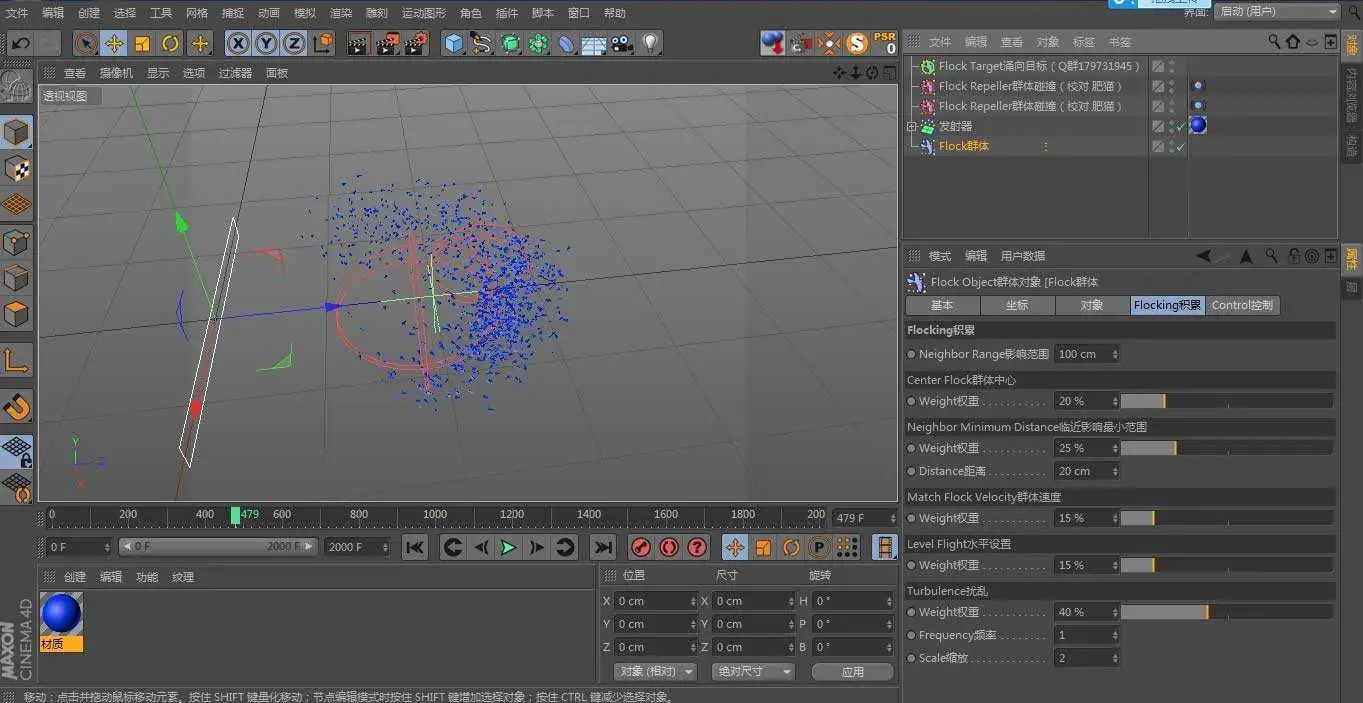Adjust Turbulence weight slider

tap(1227, 612)
